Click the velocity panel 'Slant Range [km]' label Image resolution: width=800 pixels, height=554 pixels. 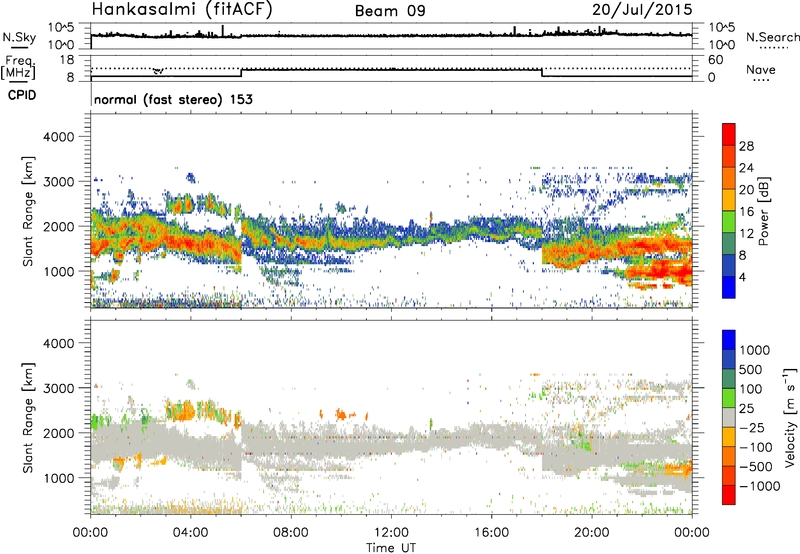tap(28, 417)
